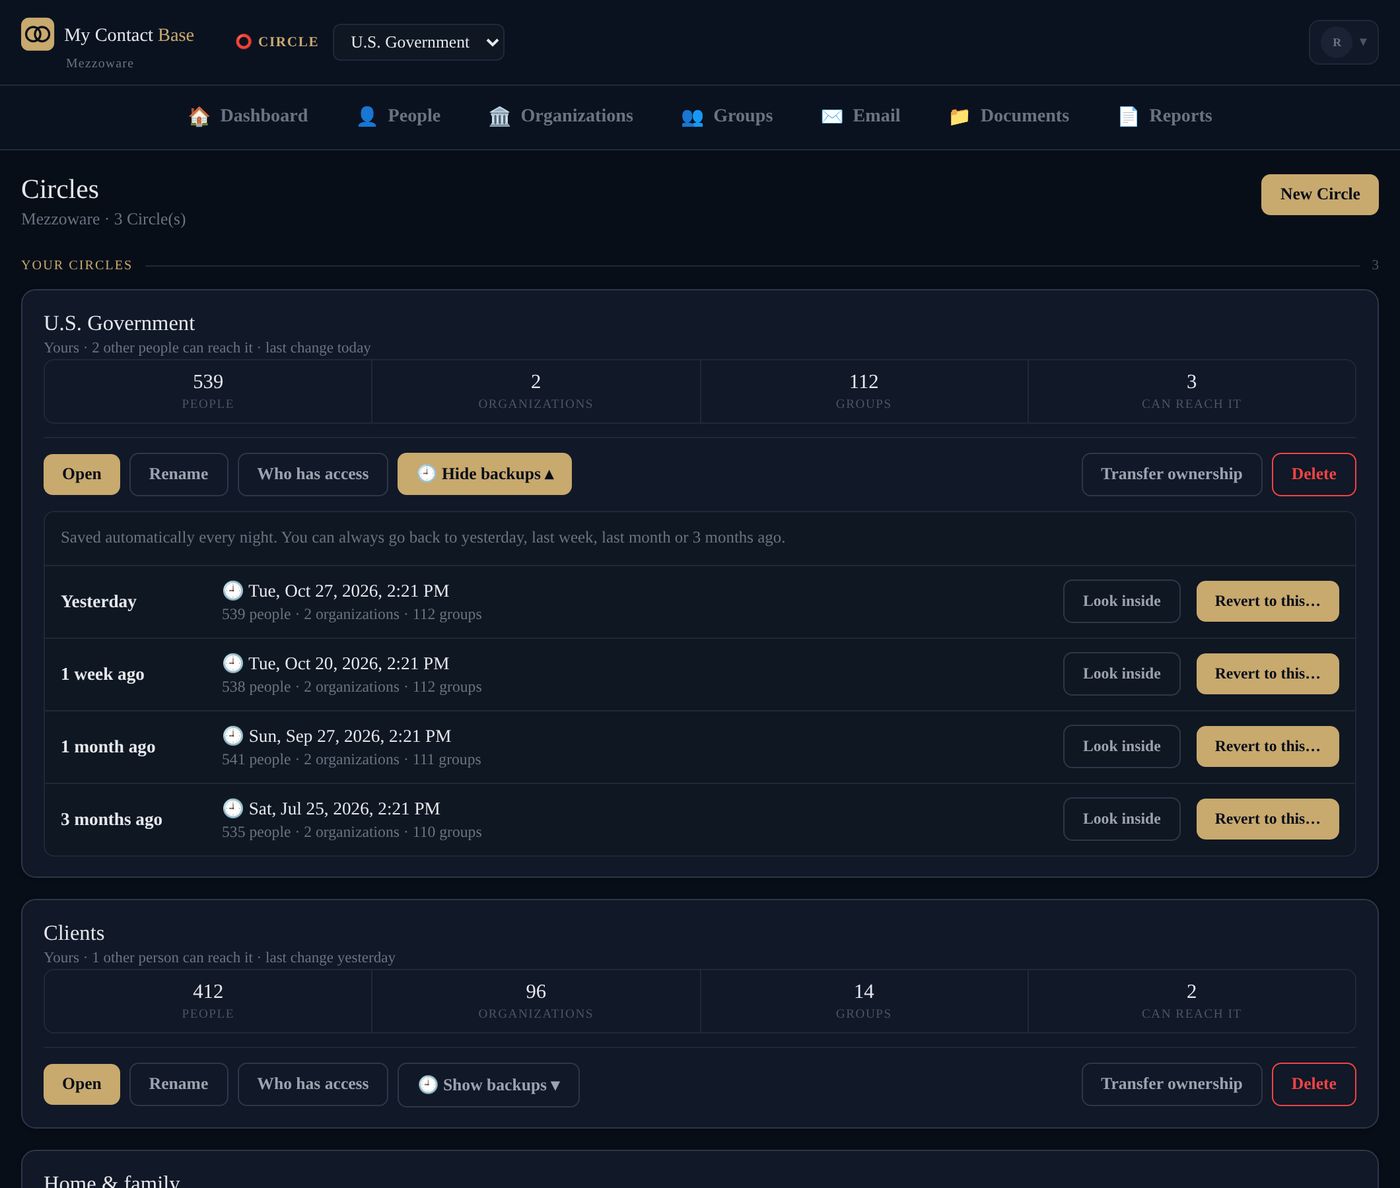Click the U.S. Government card title
1400x1188 pixels.
(119, 323)
